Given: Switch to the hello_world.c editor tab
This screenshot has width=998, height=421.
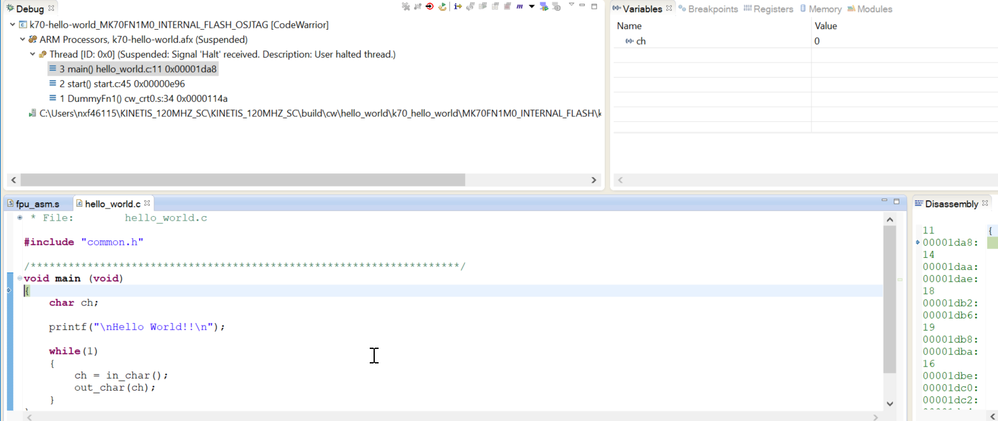Looking at the screenshot, I should tap(113, 204).
